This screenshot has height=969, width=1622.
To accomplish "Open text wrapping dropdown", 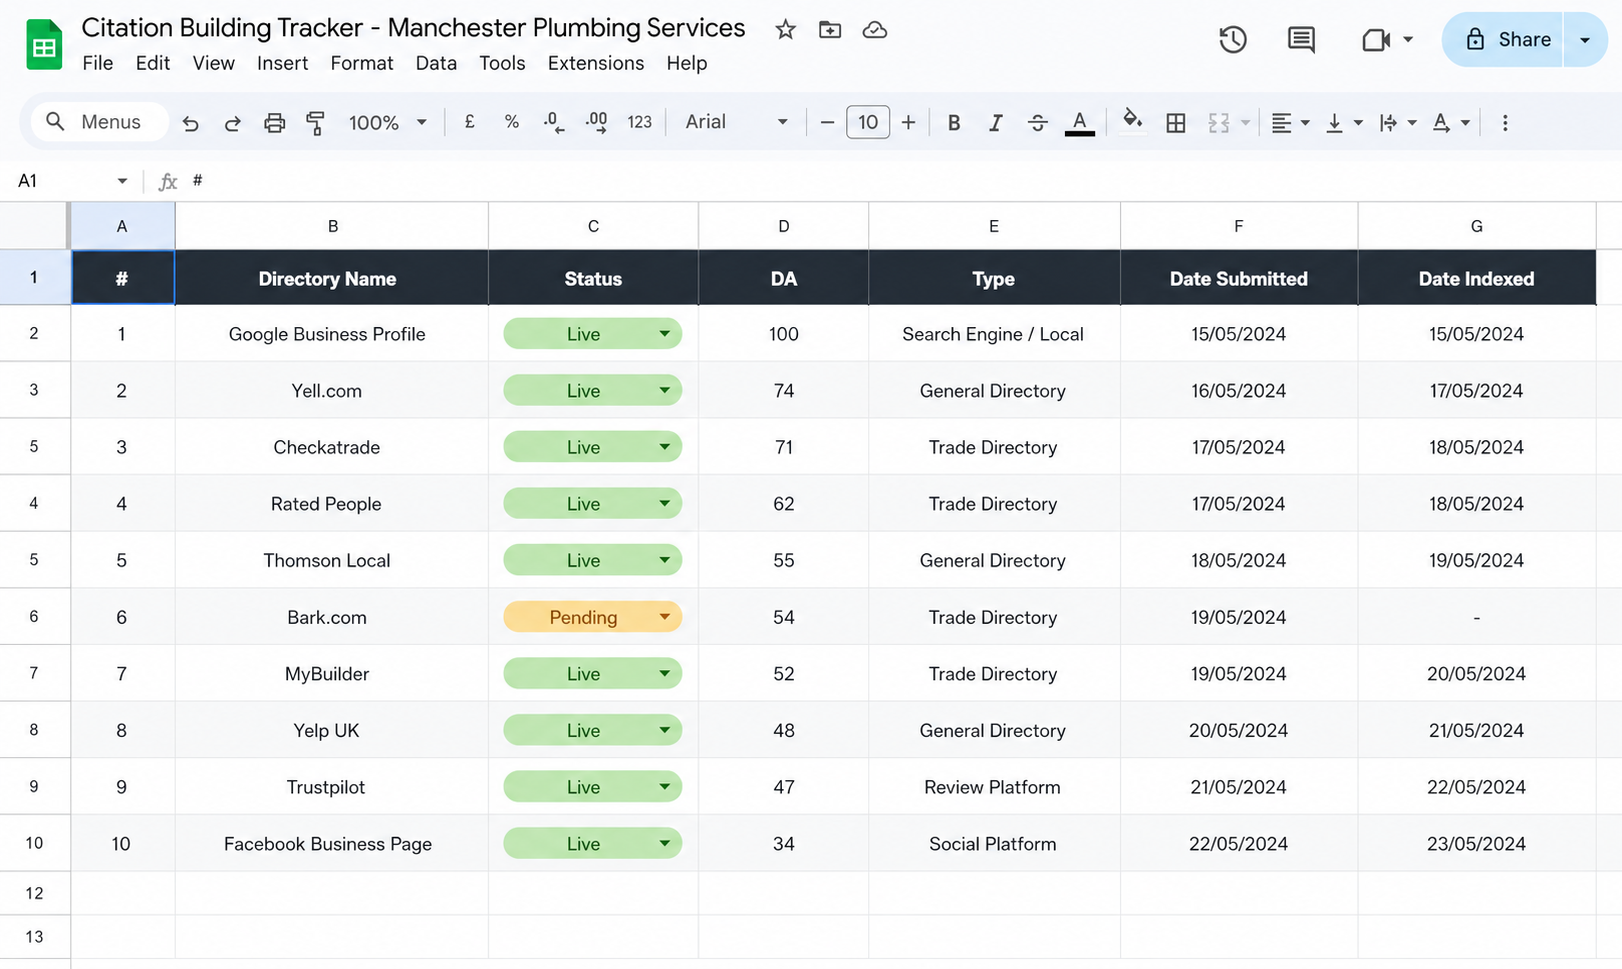I will coord(1397,122).
